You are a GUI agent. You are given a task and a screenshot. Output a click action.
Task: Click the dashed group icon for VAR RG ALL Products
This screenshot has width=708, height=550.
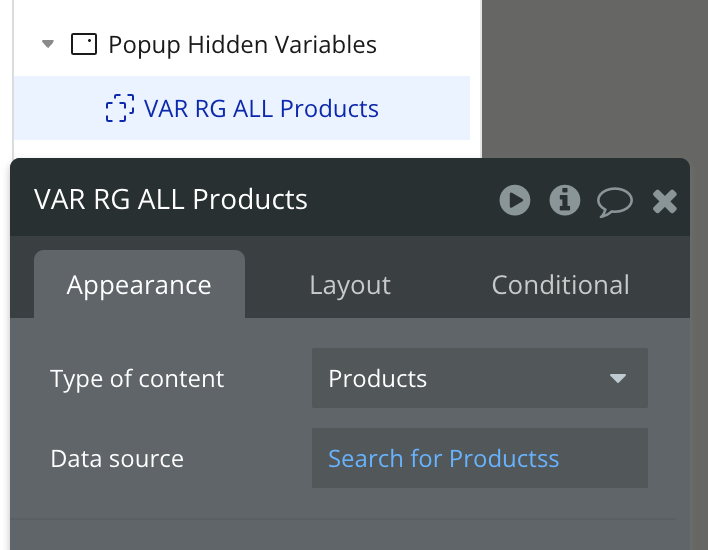point(120,108)
